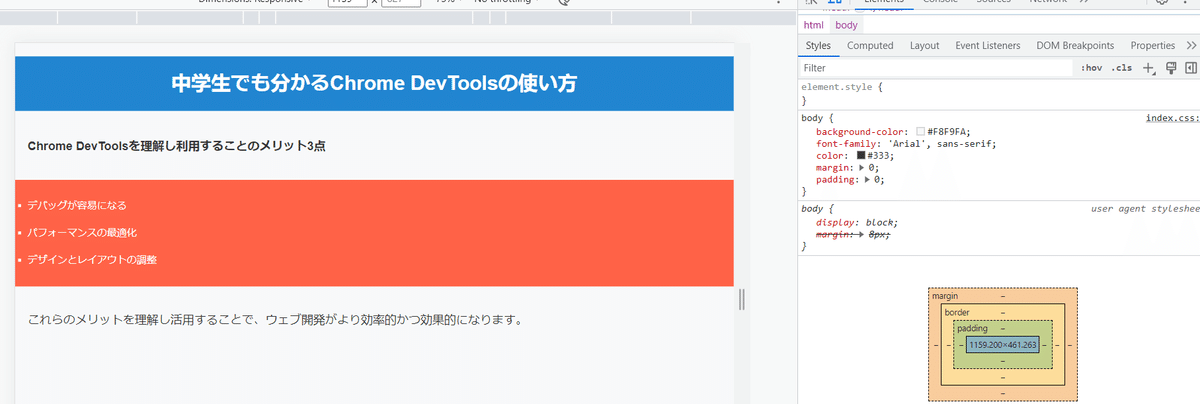Click the display: block declaration

(857, 222)
